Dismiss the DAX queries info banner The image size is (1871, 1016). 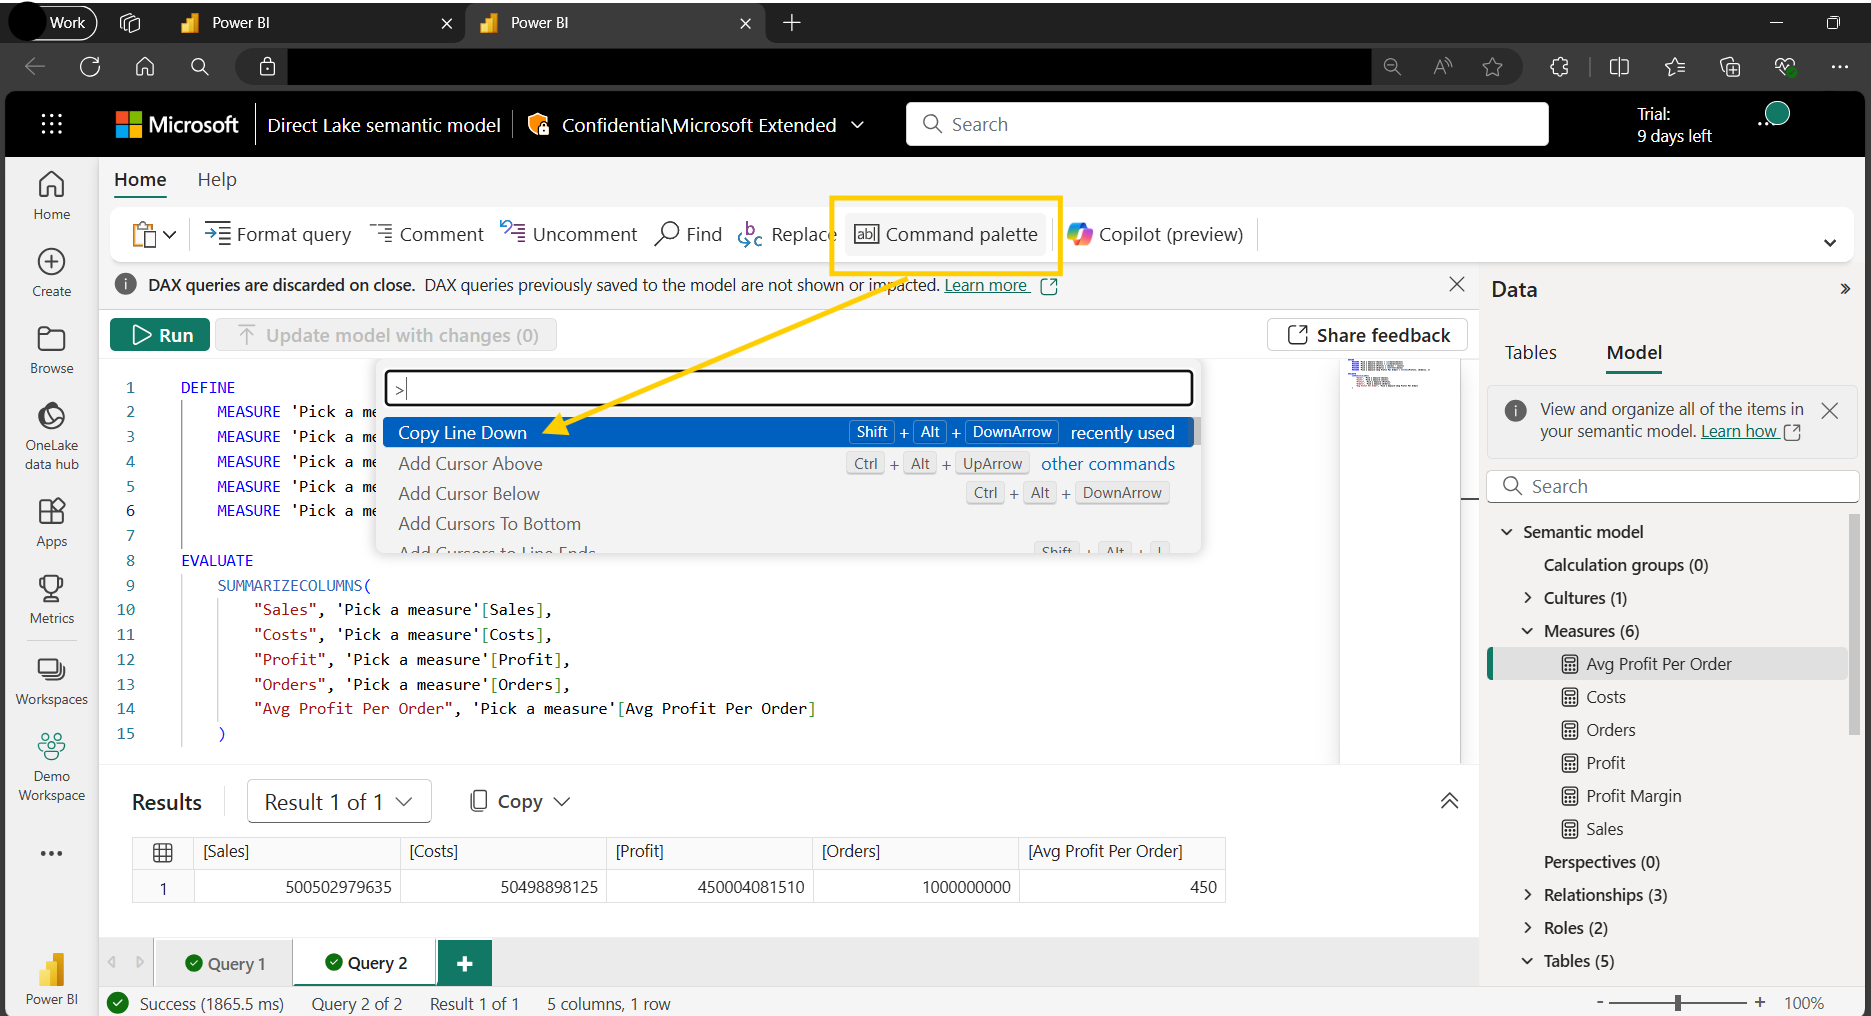point(1457,285)
